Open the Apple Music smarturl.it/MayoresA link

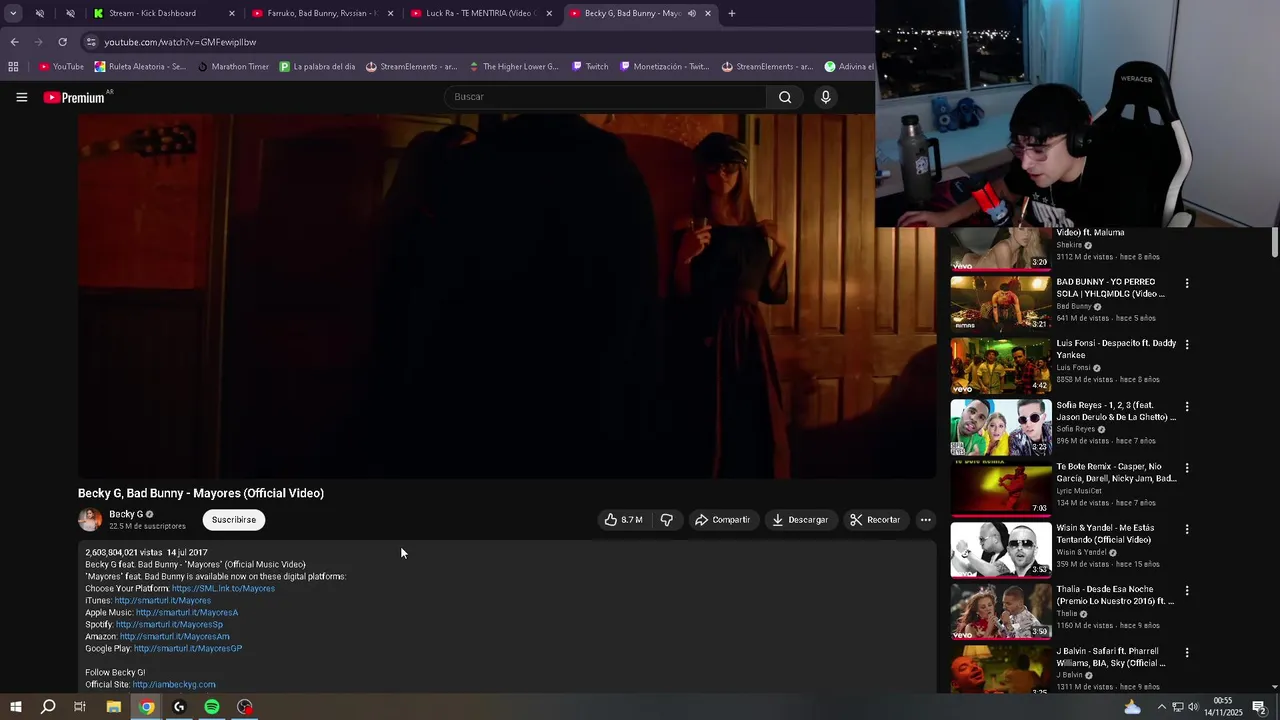(x=187, y=613)
